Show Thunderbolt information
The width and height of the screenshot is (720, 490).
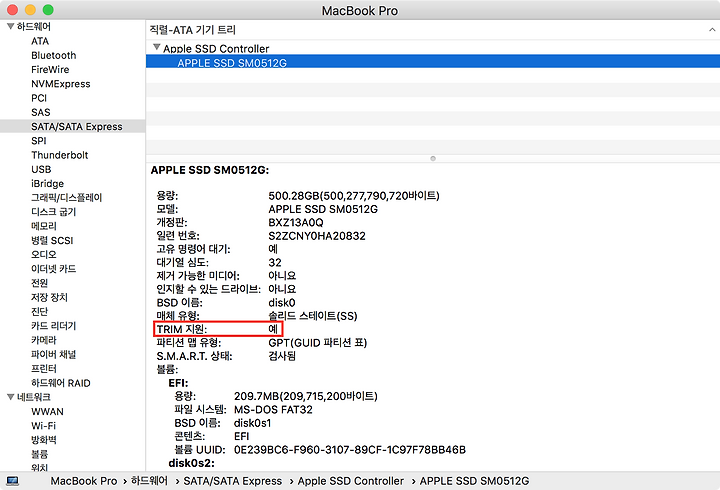(60, 155)
